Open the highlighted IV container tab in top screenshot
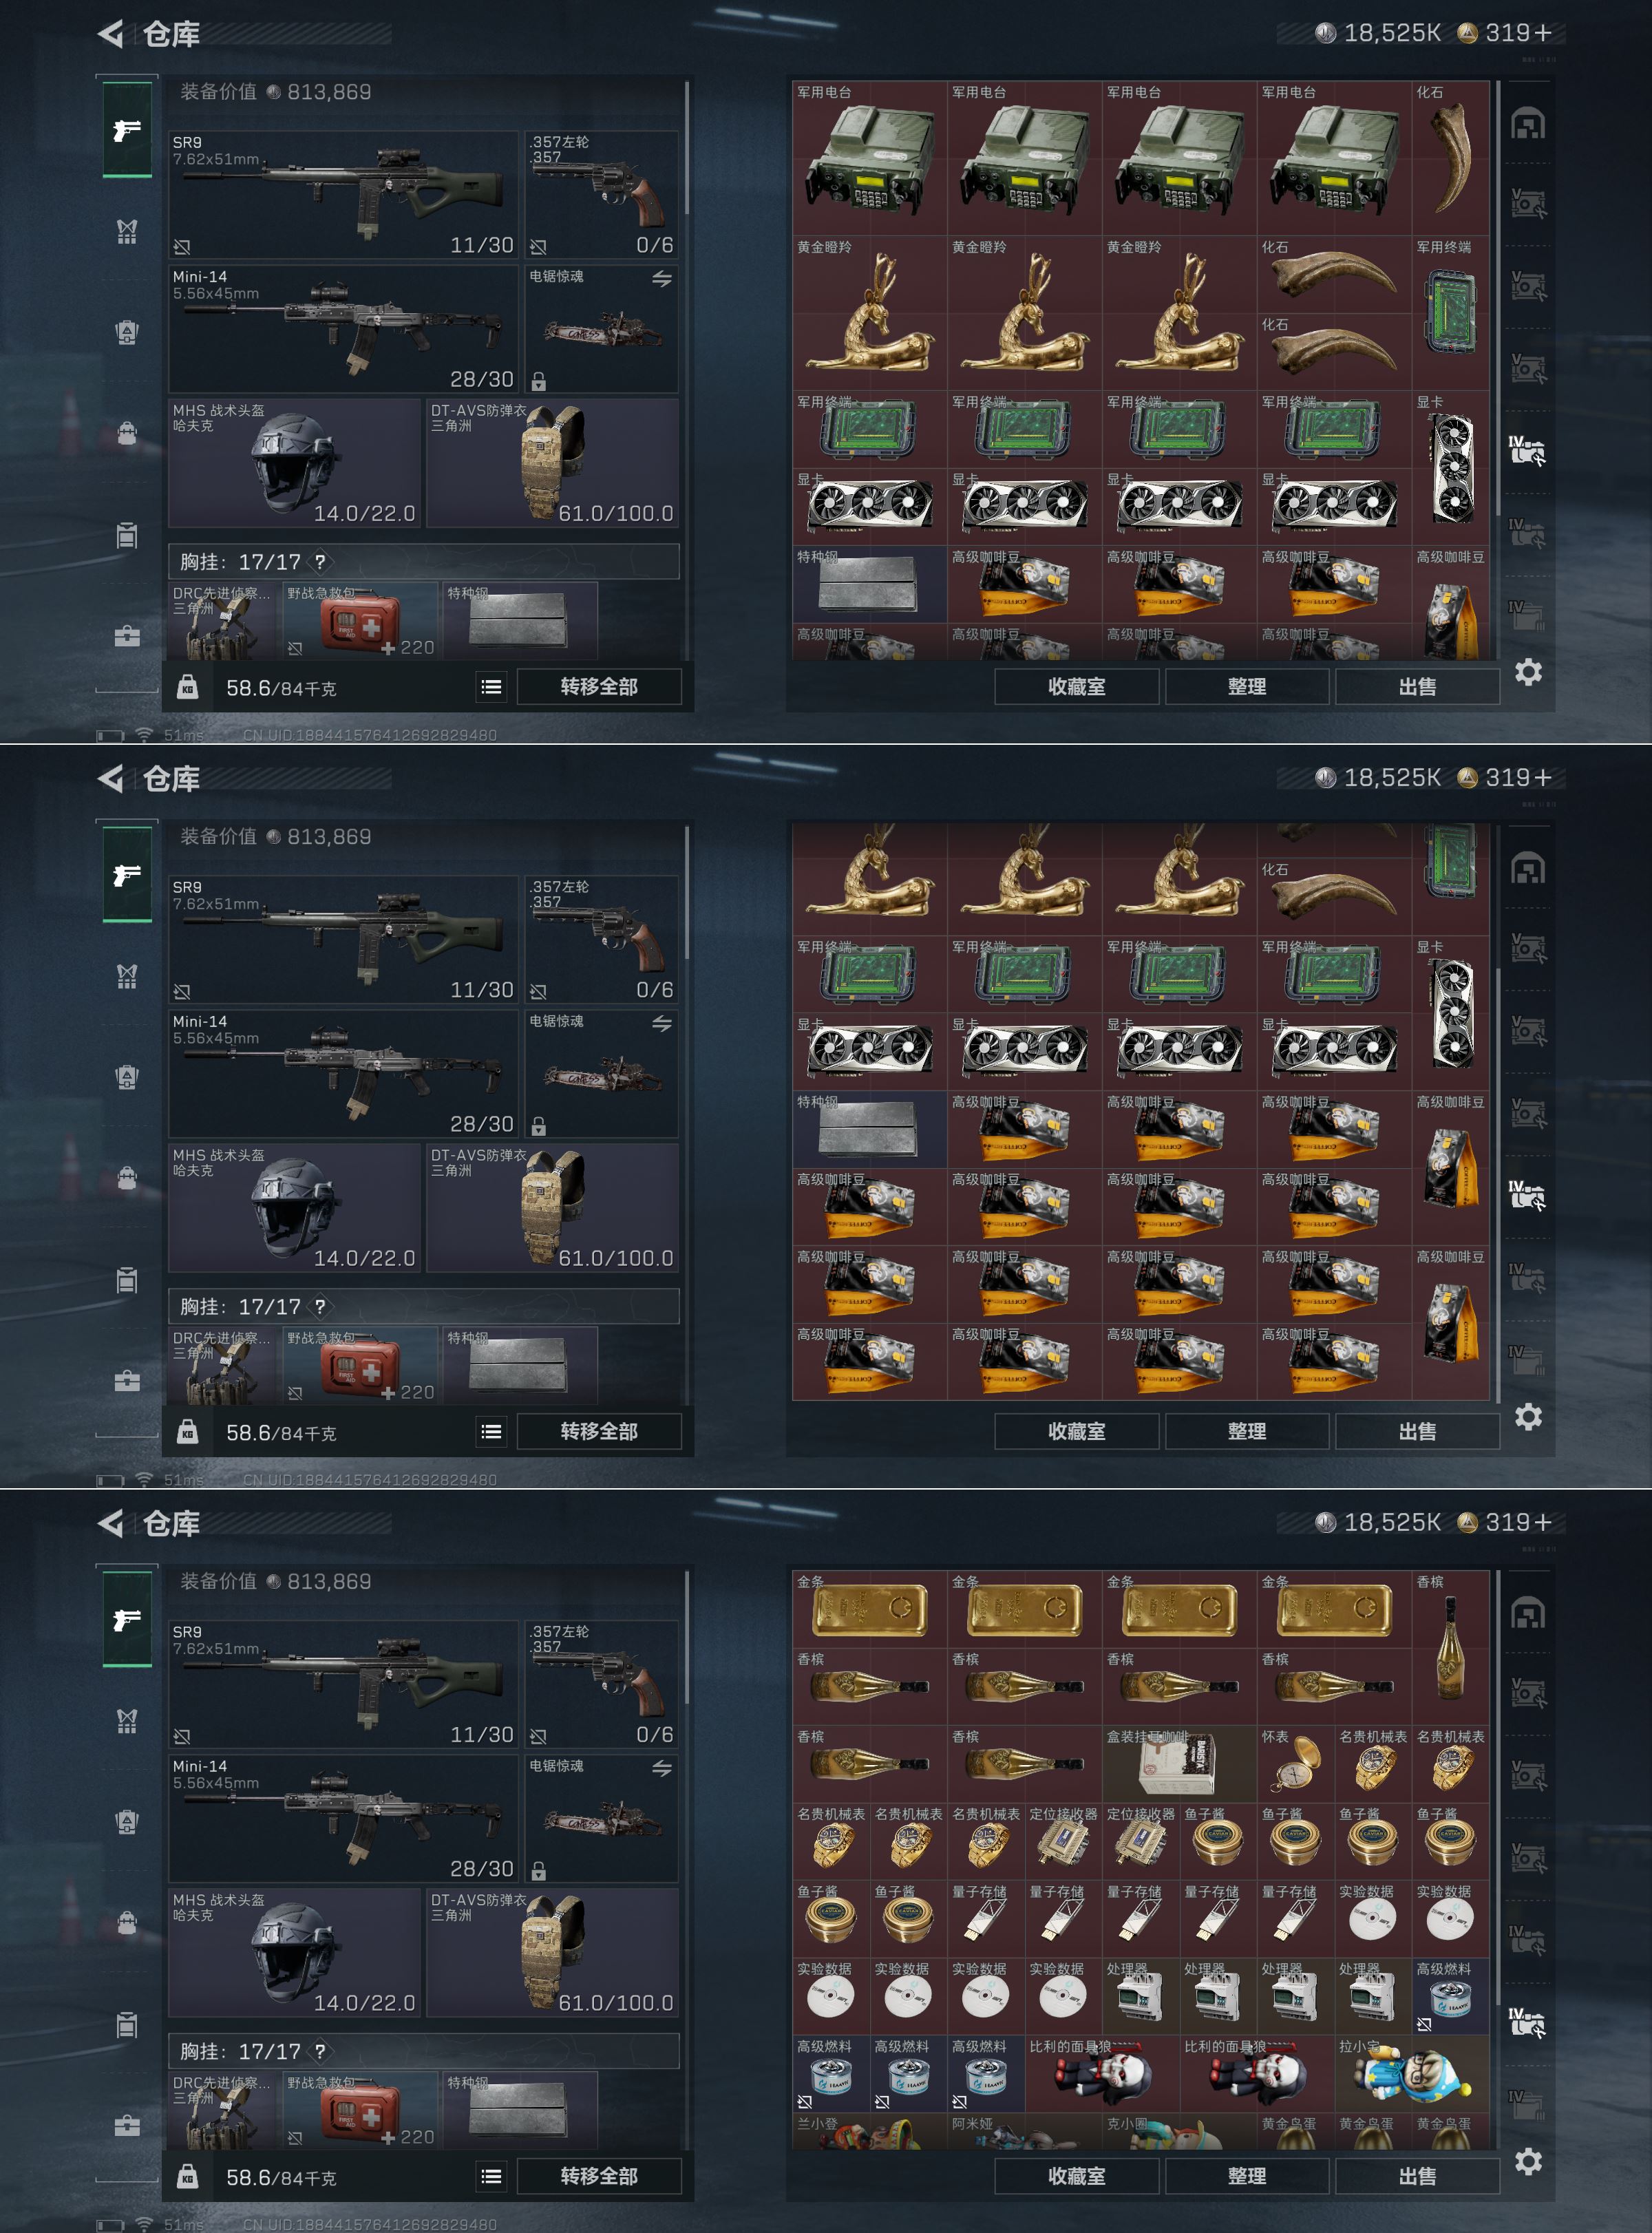The width and height of the screenshot is (1652, 2233). click(x=1527, y=450)
